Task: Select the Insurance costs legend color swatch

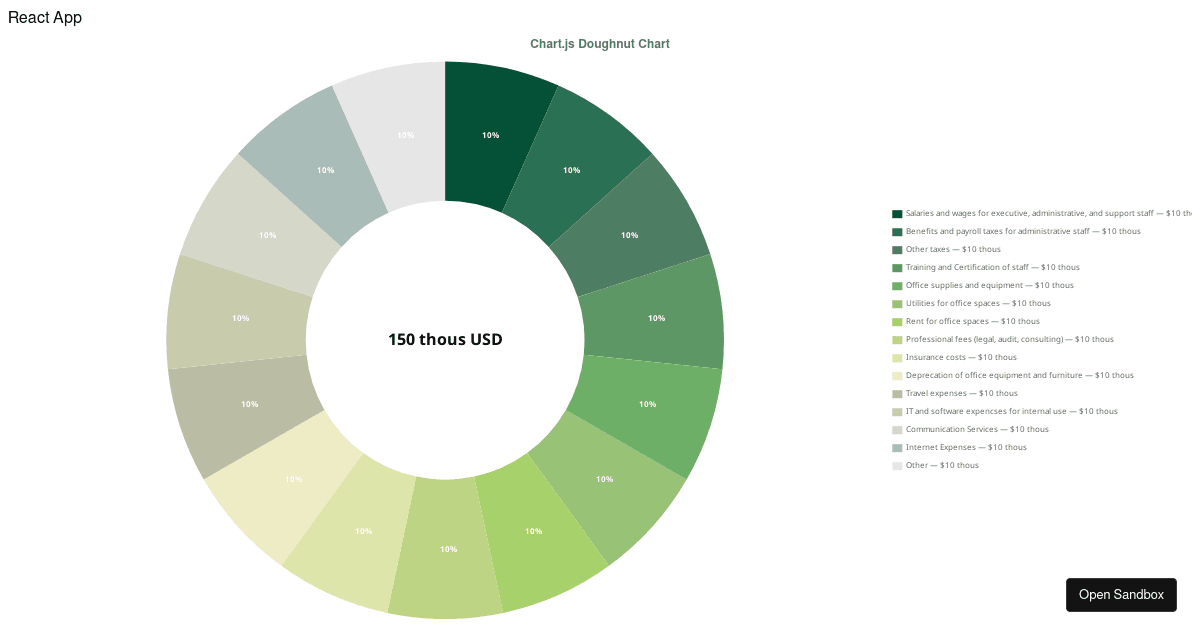Action: [x=896, y=357]
